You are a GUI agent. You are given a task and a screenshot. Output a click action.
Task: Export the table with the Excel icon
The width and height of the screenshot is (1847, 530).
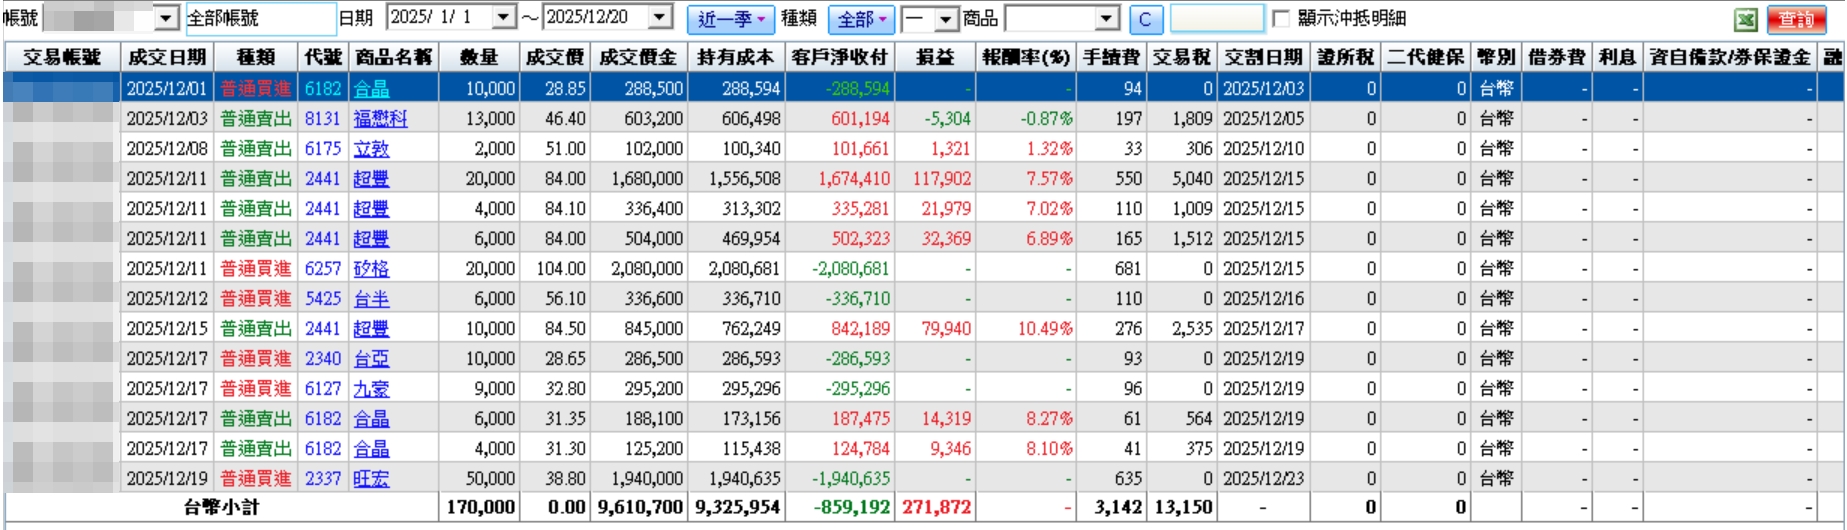tap(1745, 19)
